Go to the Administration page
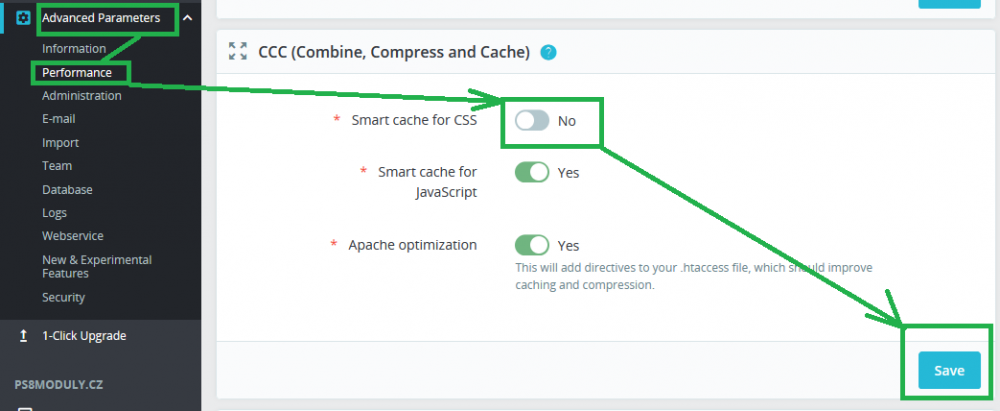The height and width of the screenshot is (411, 1000). click(x=82, y=96)
